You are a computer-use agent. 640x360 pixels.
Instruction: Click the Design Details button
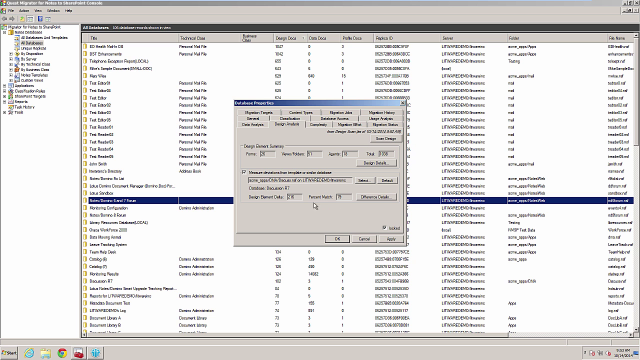pyautogui.click(x=376, y=163)
